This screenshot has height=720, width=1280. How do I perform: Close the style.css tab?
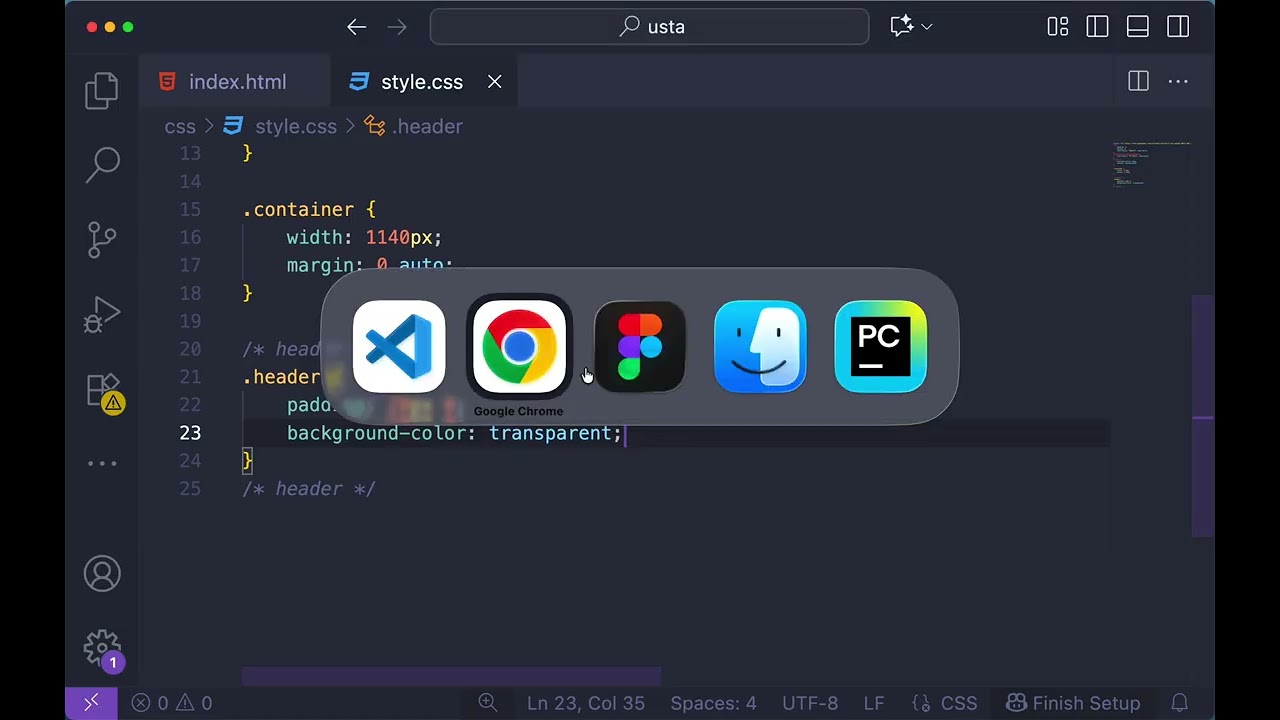coord(495,82)
